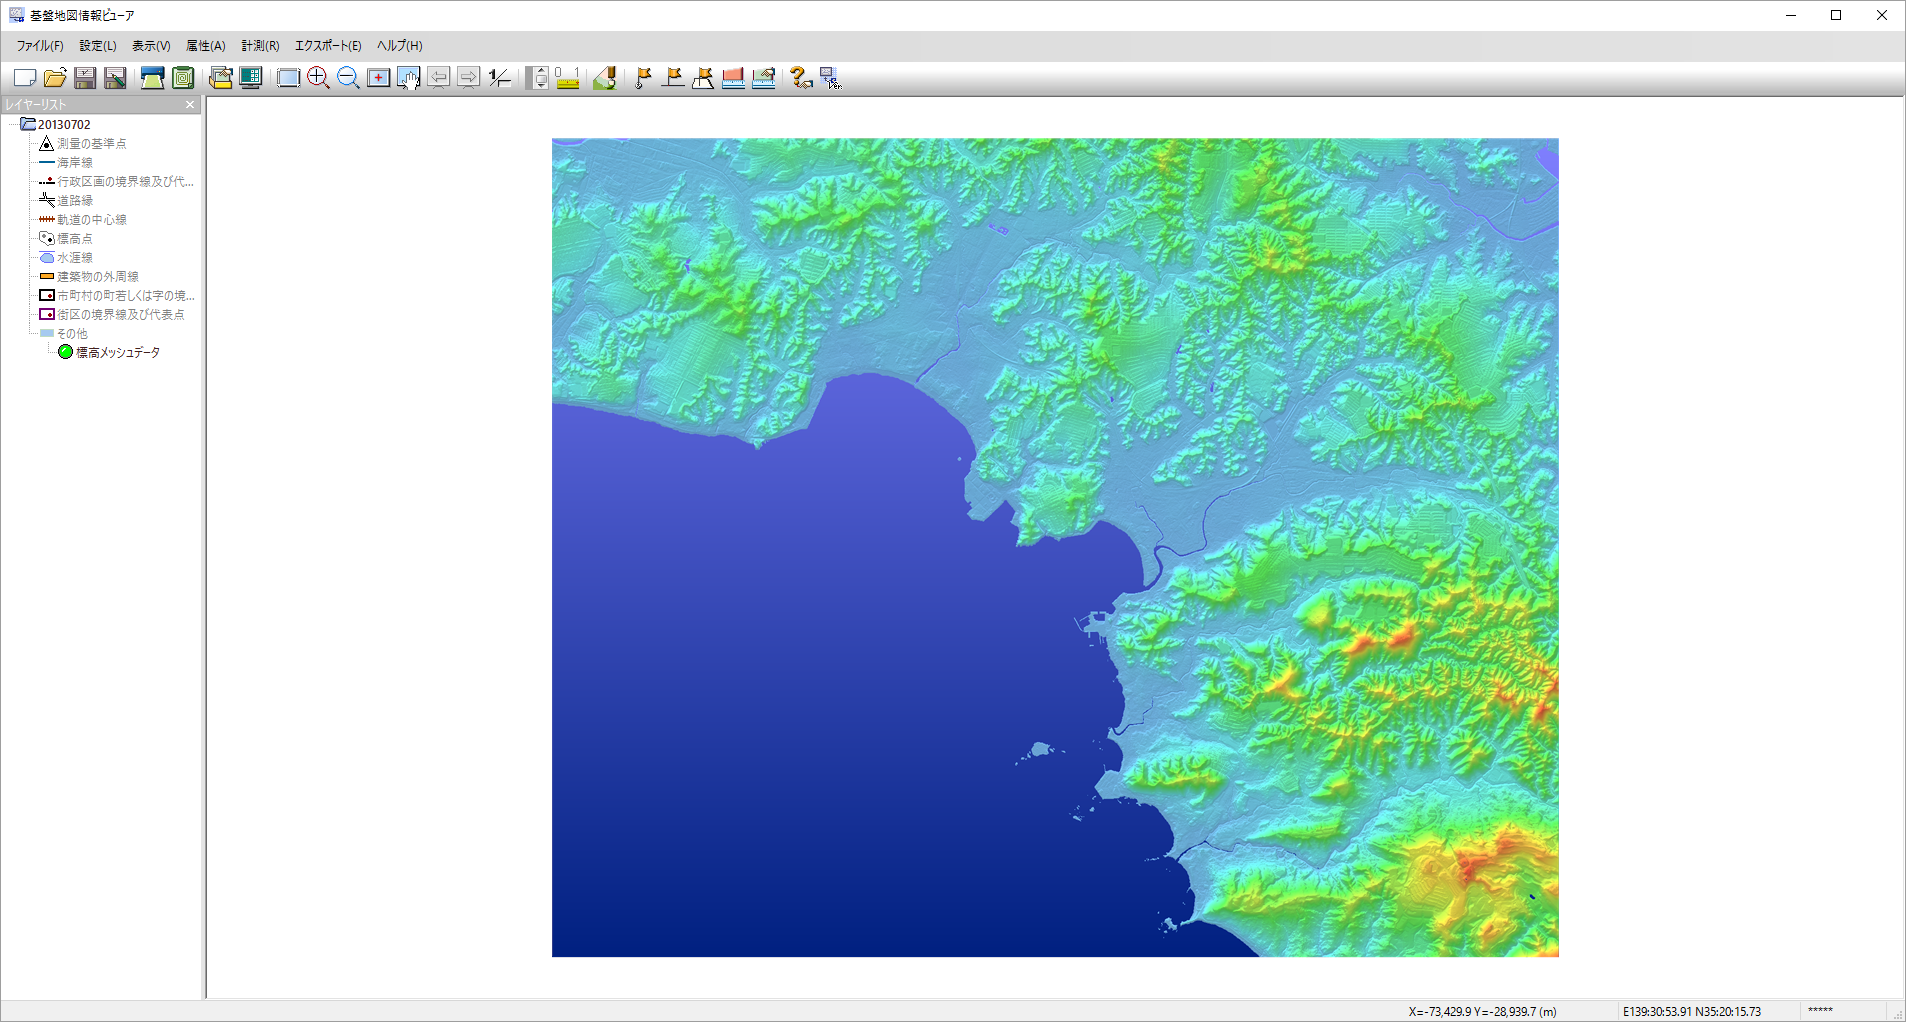Screen dimensions: 1906x1022
Task: Click the help question mark icon
Action: pos(801,78)
